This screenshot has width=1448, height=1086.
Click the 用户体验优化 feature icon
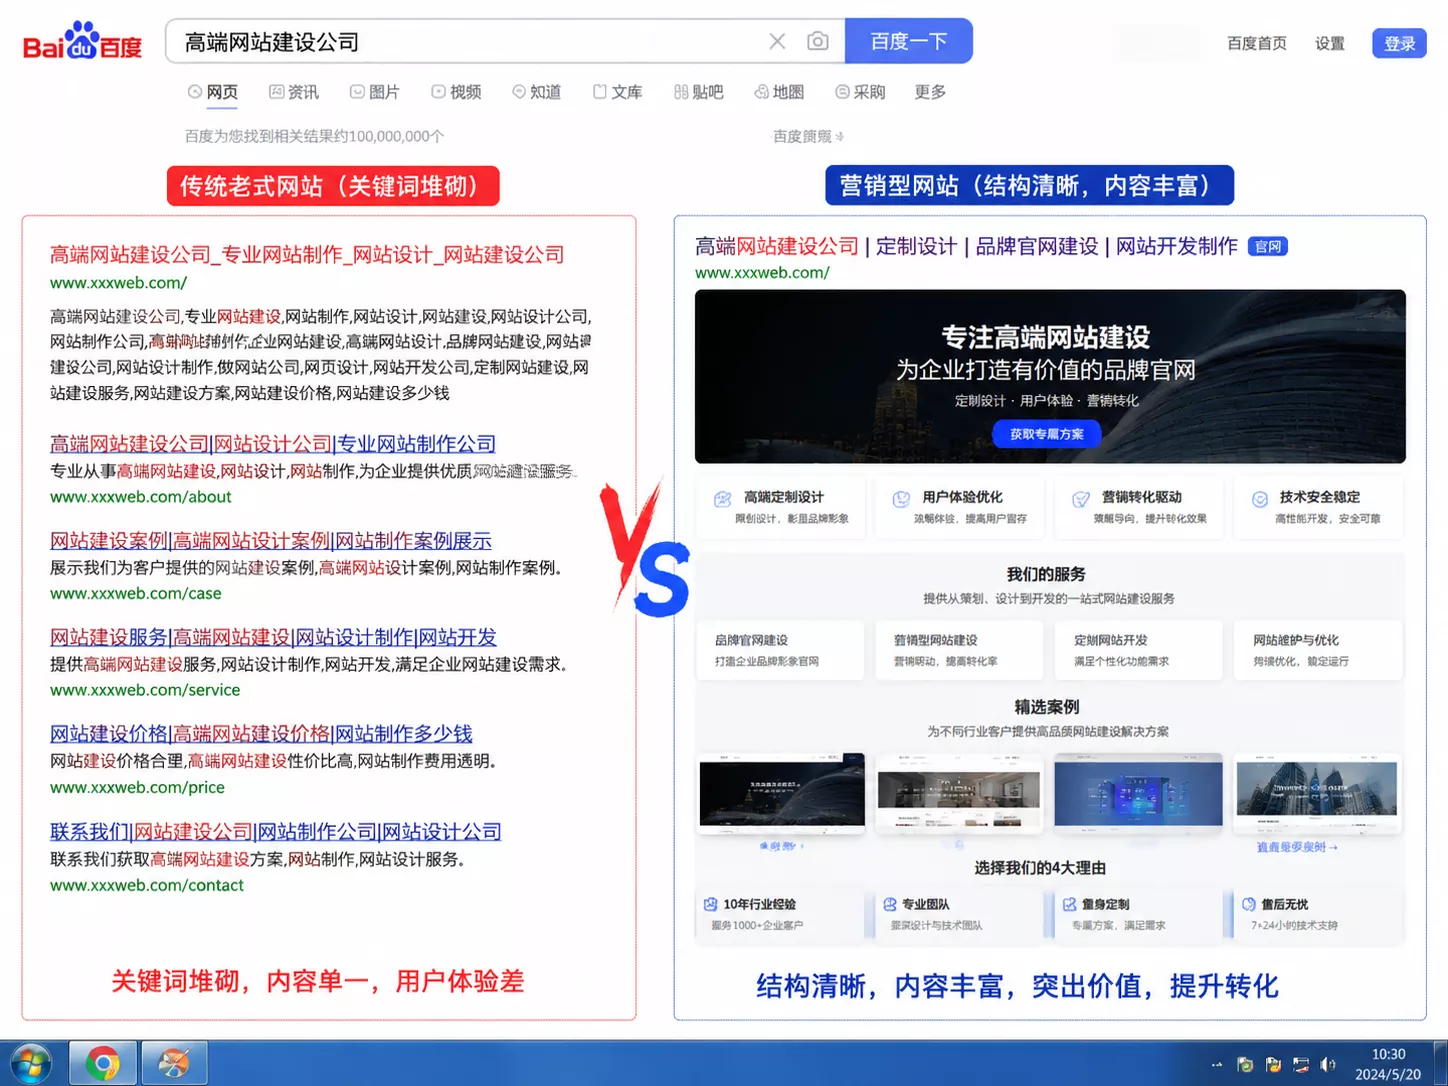(901, 499)
